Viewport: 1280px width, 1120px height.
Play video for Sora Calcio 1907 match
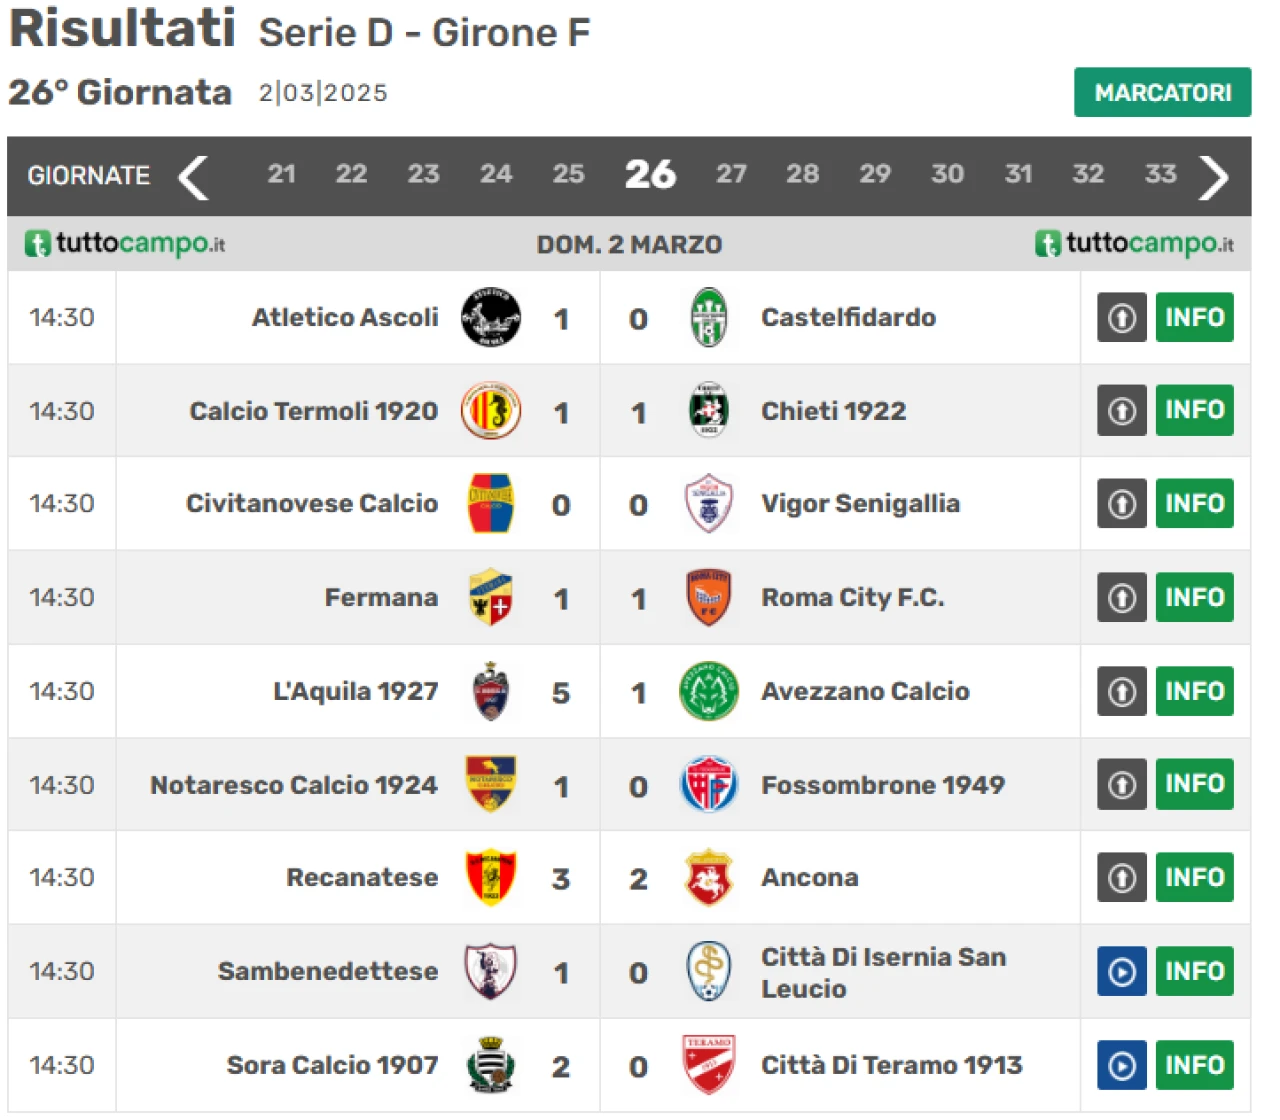1122,1065
